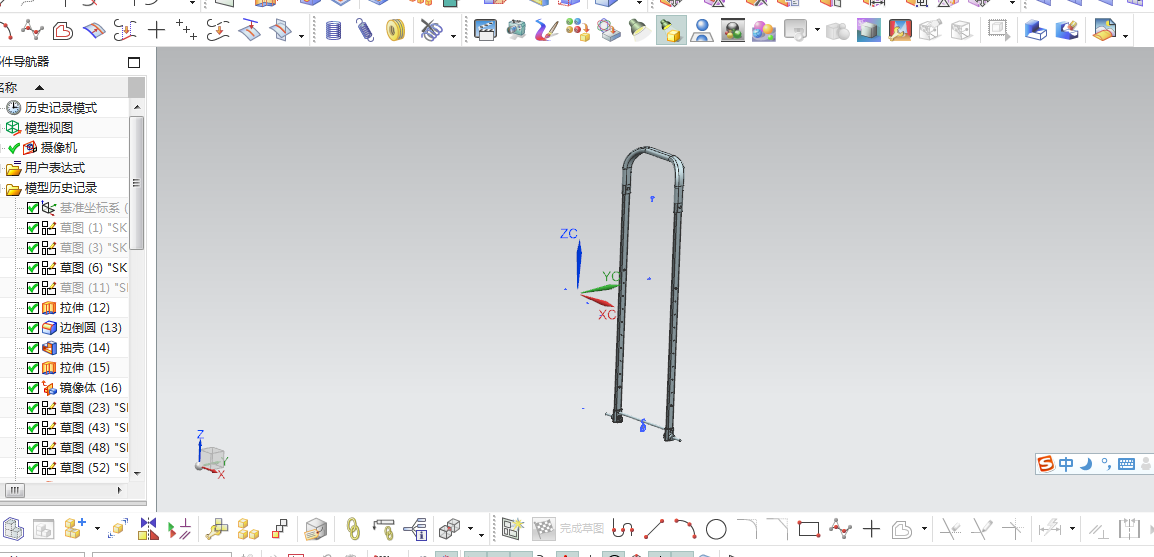Click the blue stepped solid block icon

(x=1036, y=30)
